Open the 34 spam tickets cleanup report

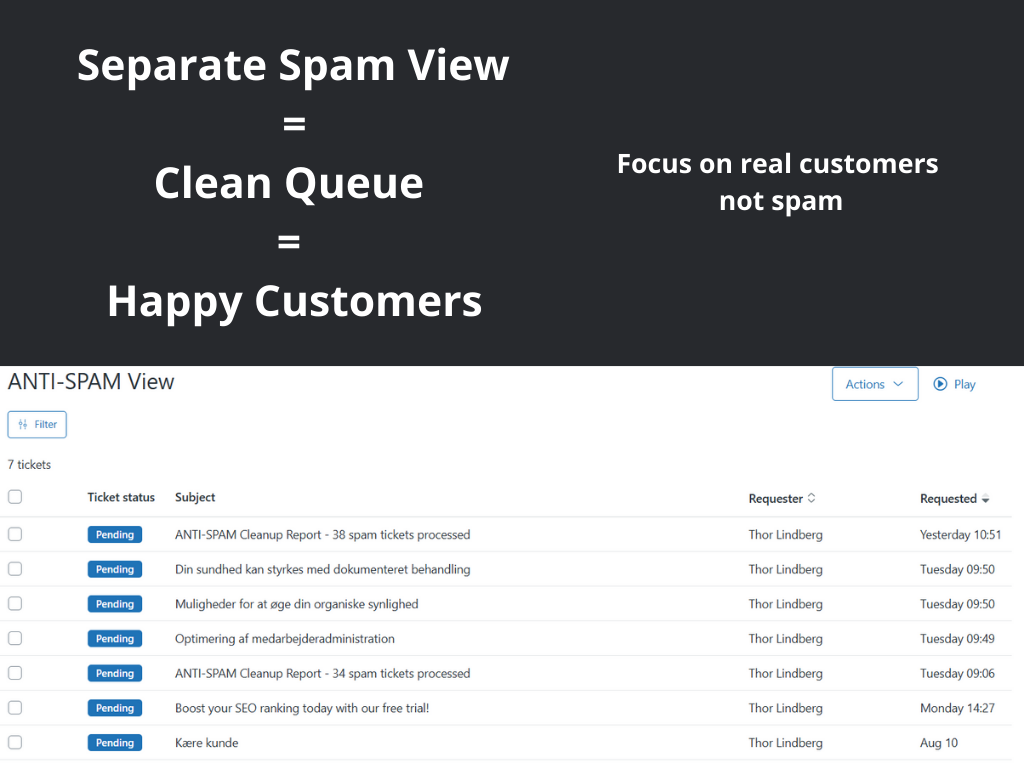[322, 673]
